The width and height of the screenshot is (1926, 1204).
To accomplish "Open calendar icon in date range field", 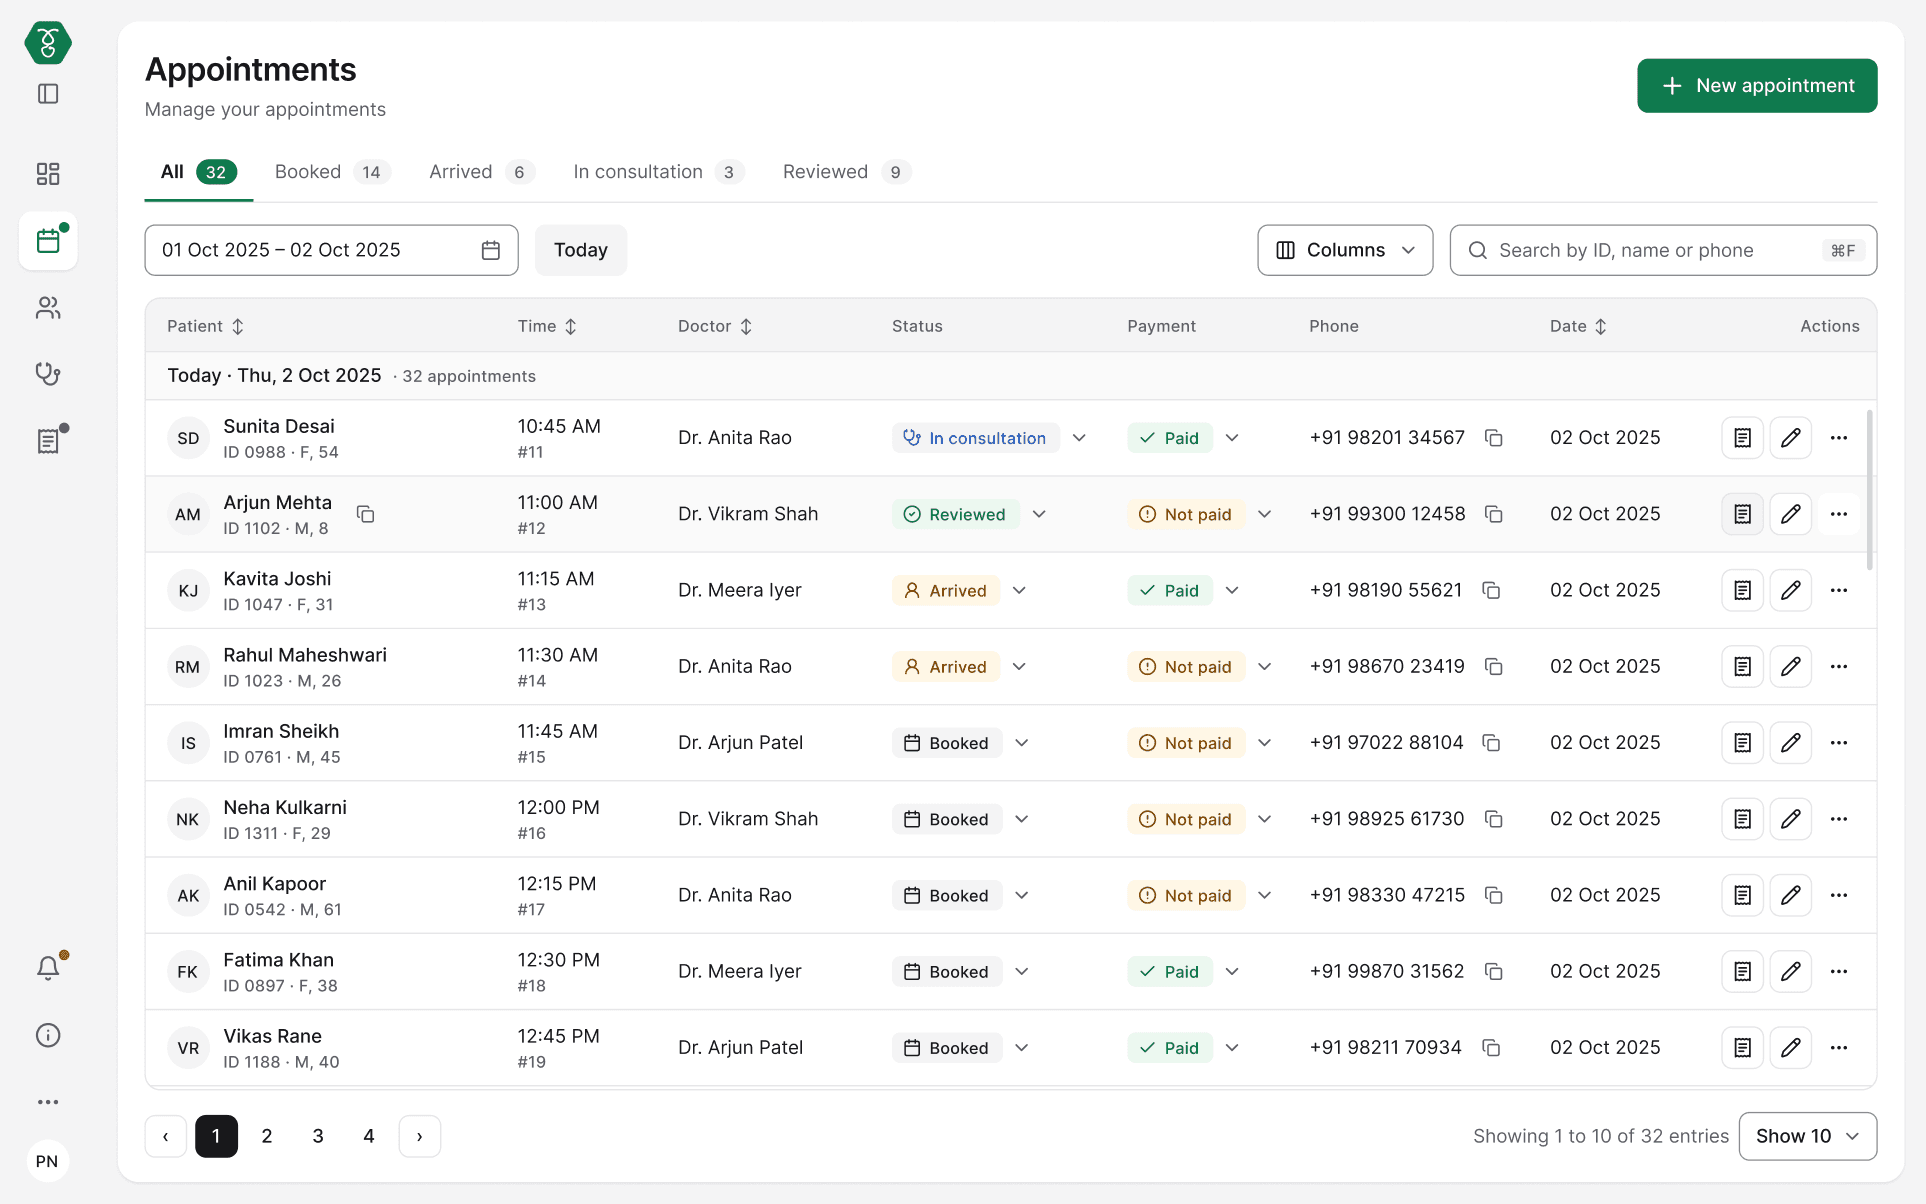I will (491, 250).
